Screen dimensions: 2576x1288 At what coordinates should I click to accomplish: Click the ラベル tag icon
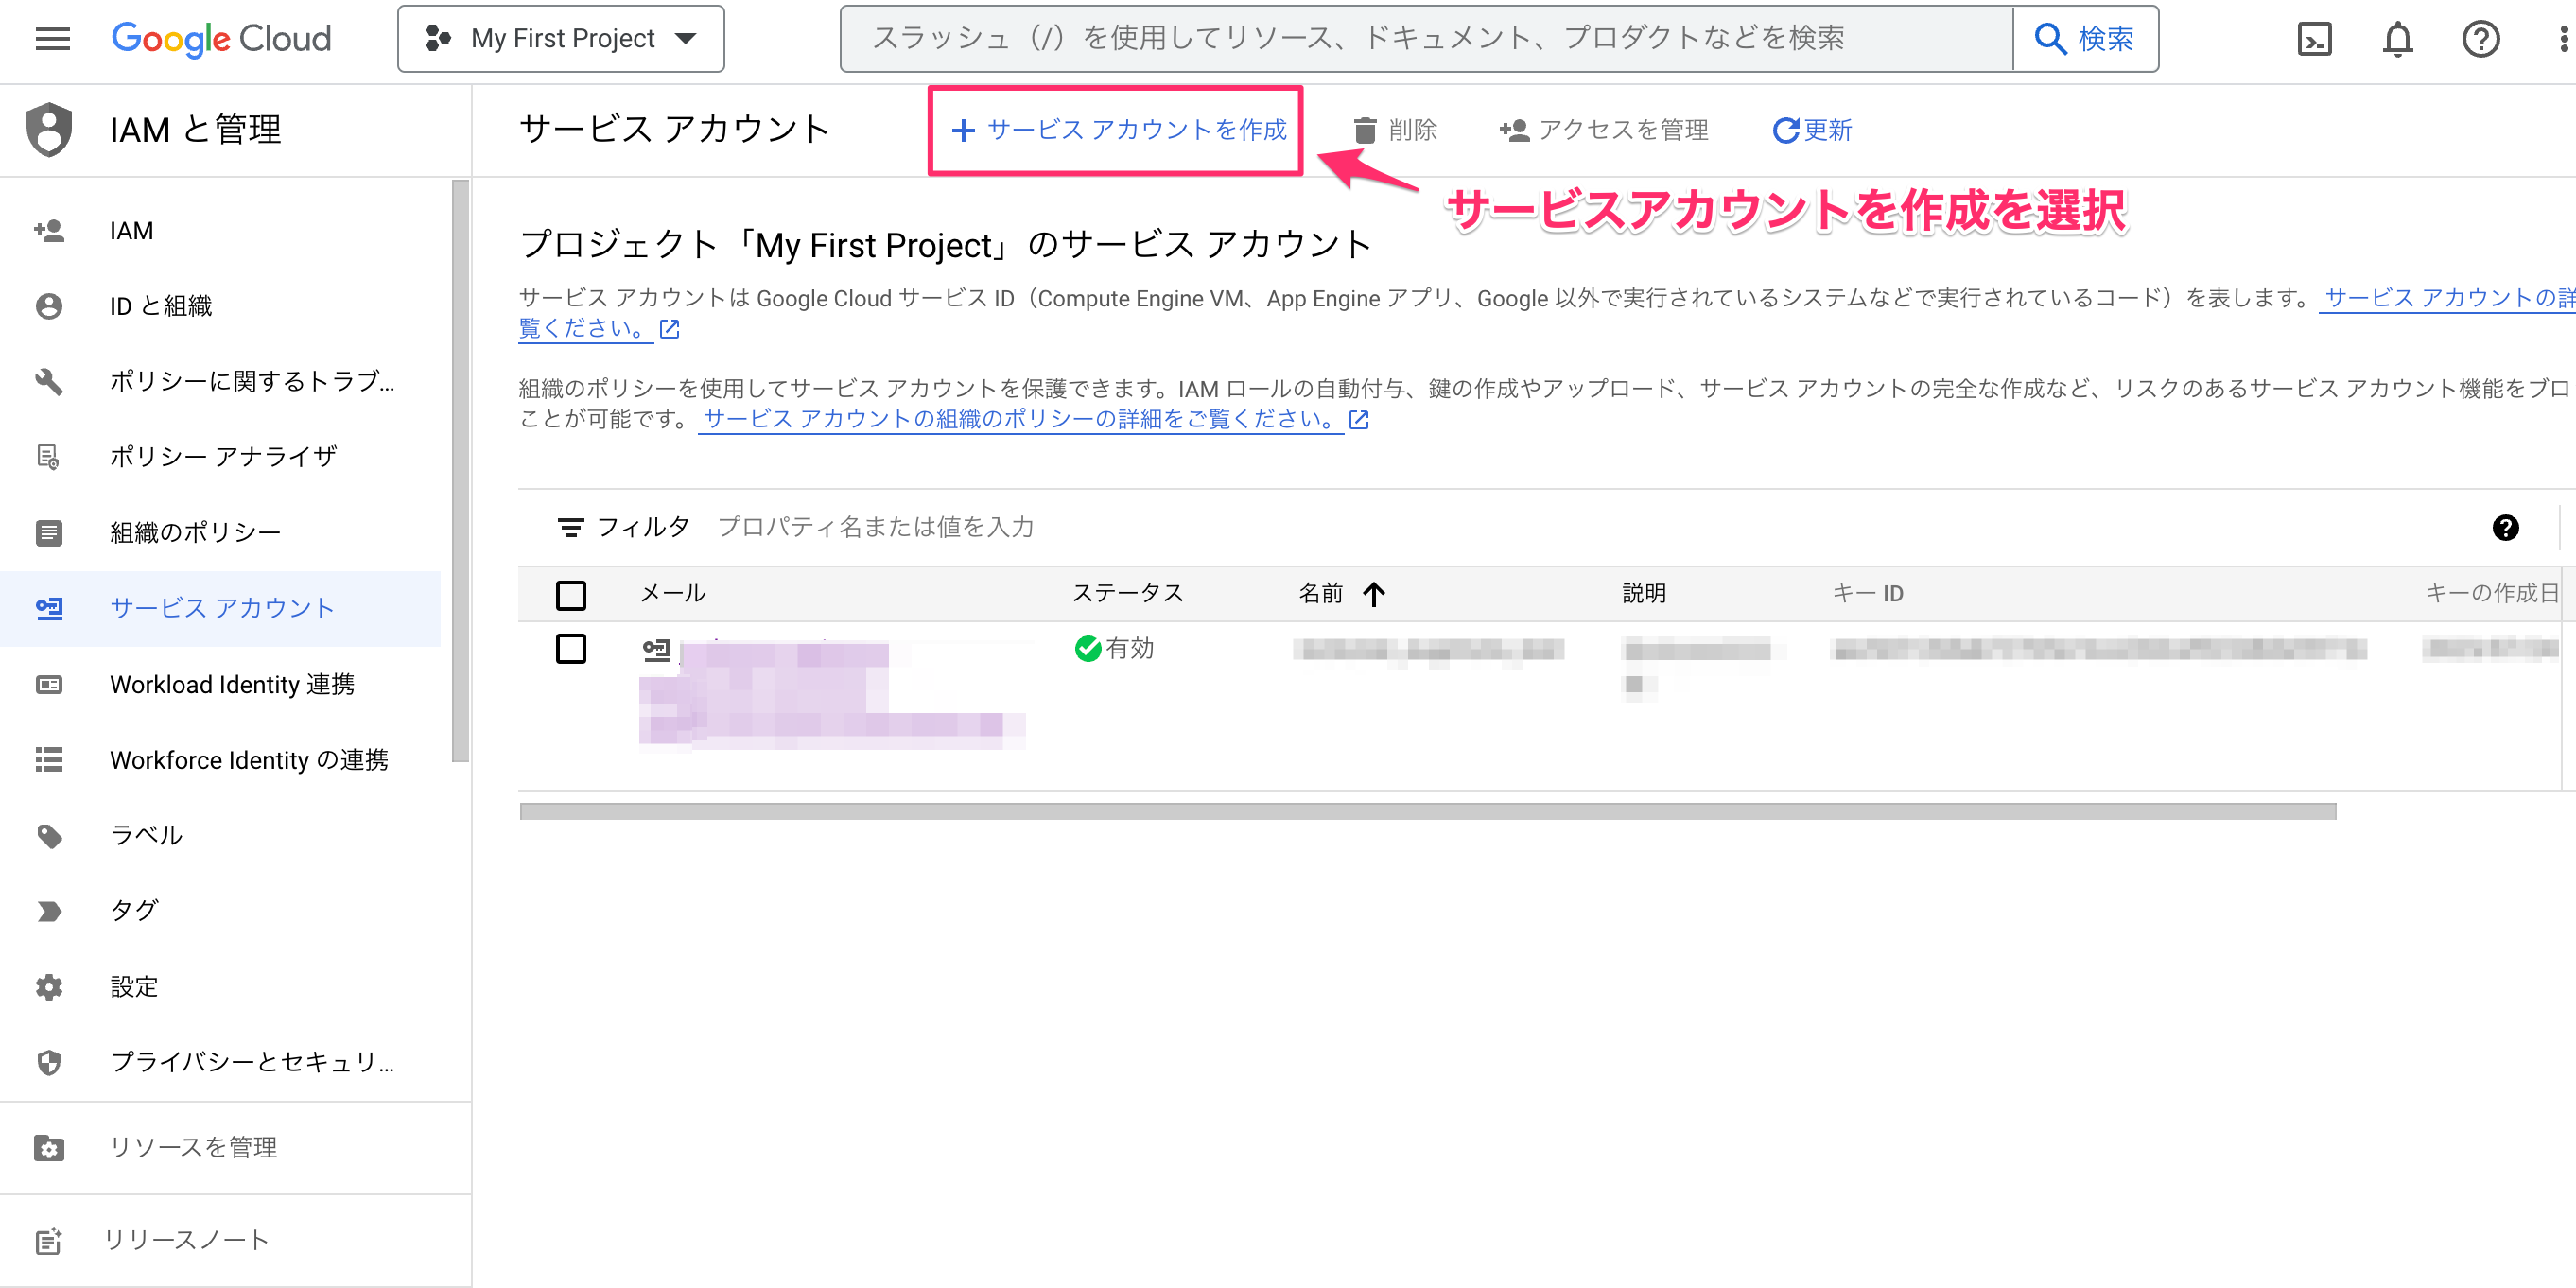tap(49, 836)
